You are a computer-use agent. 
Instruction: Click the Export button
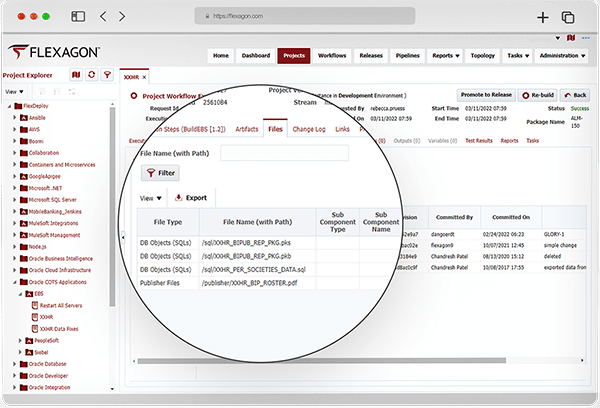click(191, 198)
